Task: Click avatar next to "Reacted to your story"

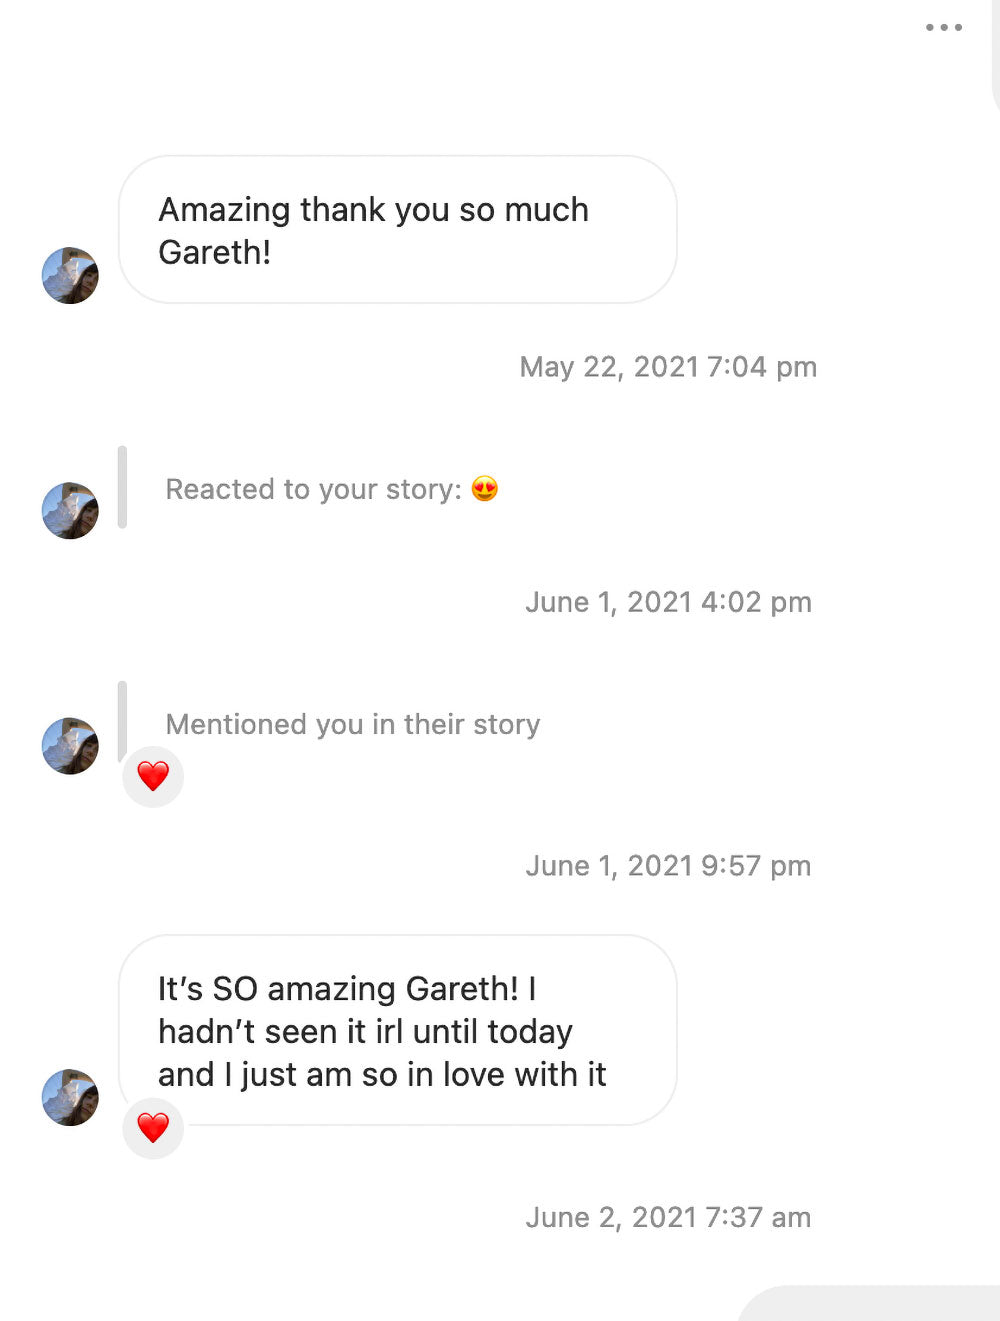Action: pos(70,510)
